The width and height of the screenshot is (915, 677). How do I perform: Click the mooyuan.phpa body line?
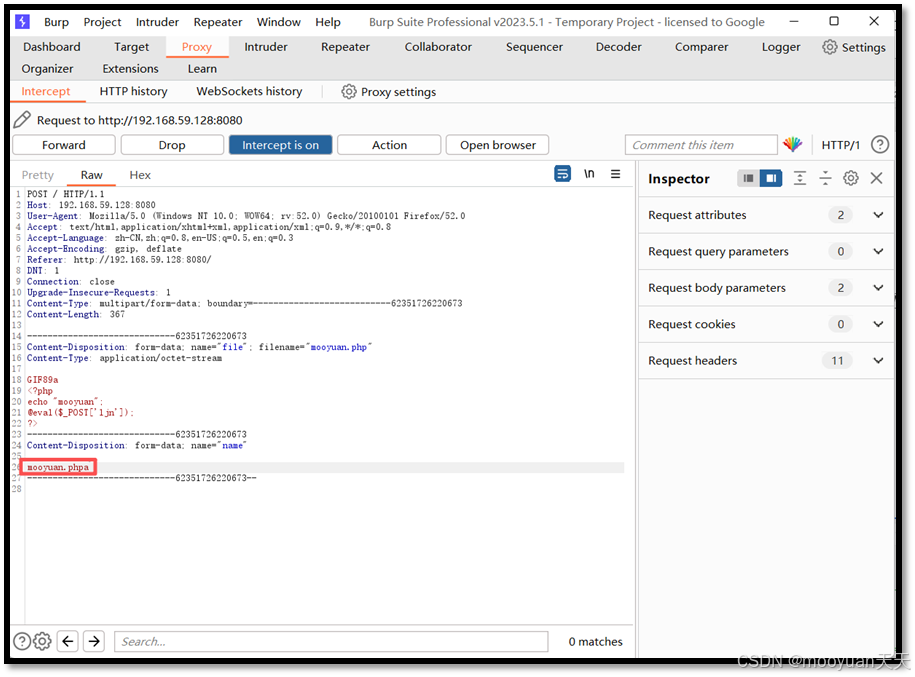point(58,467)
